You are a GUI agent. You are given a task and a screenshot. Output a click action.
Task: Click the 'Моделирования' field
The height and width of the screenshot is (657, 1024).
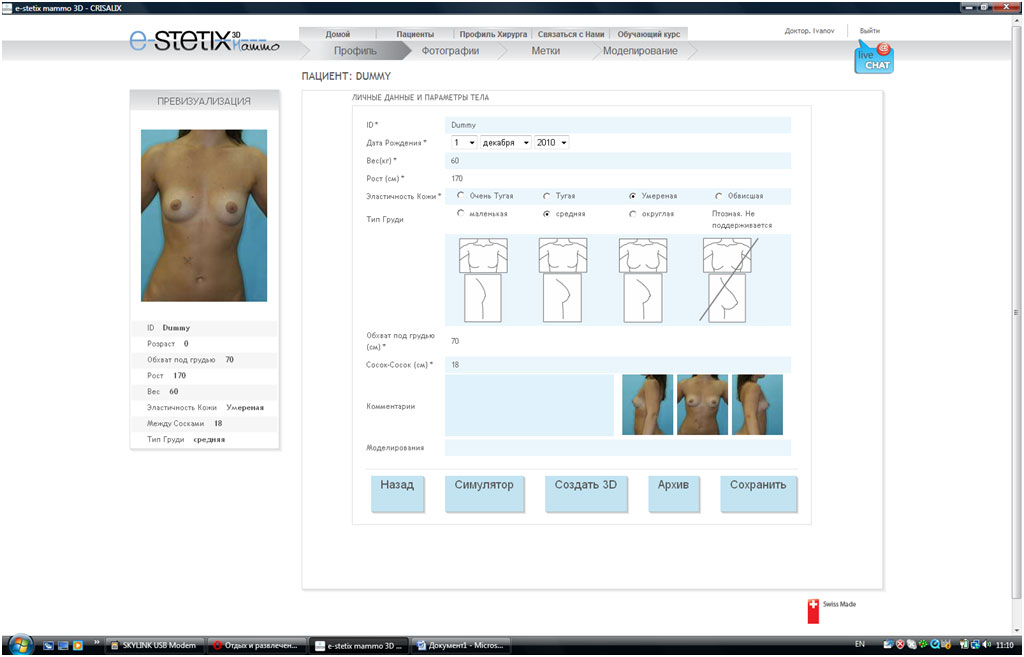pos(618,447)
